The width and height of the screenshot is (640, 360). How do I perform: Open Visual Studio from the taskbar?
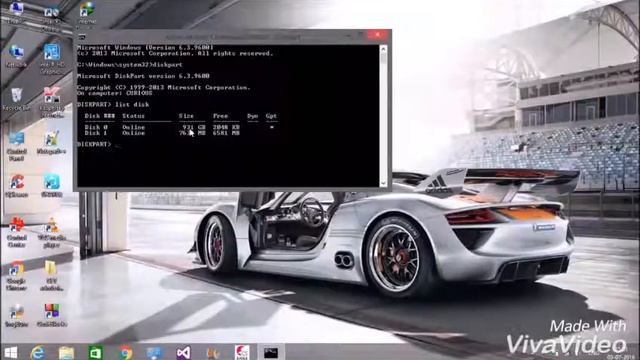point(183,352)
